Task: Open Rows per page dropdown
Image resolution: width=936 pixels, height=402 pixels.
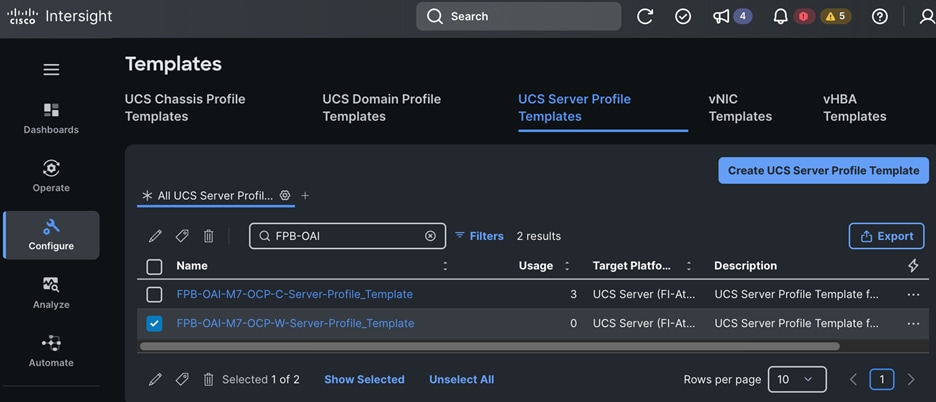Action: [797, 379]
